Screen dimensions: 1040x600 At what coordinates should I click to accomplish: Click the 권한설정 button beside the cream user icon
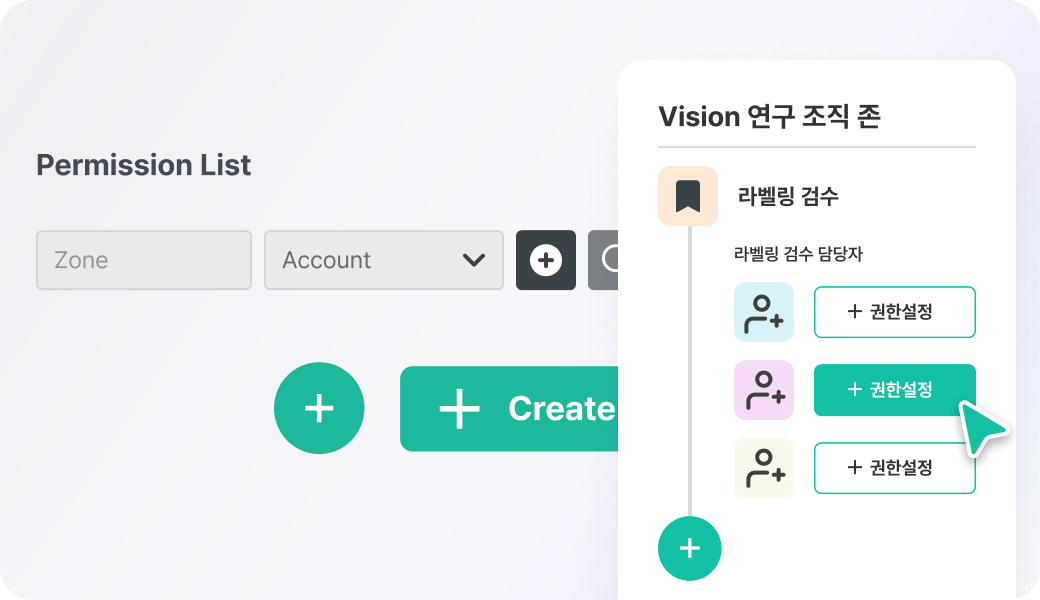coord(895,468)
